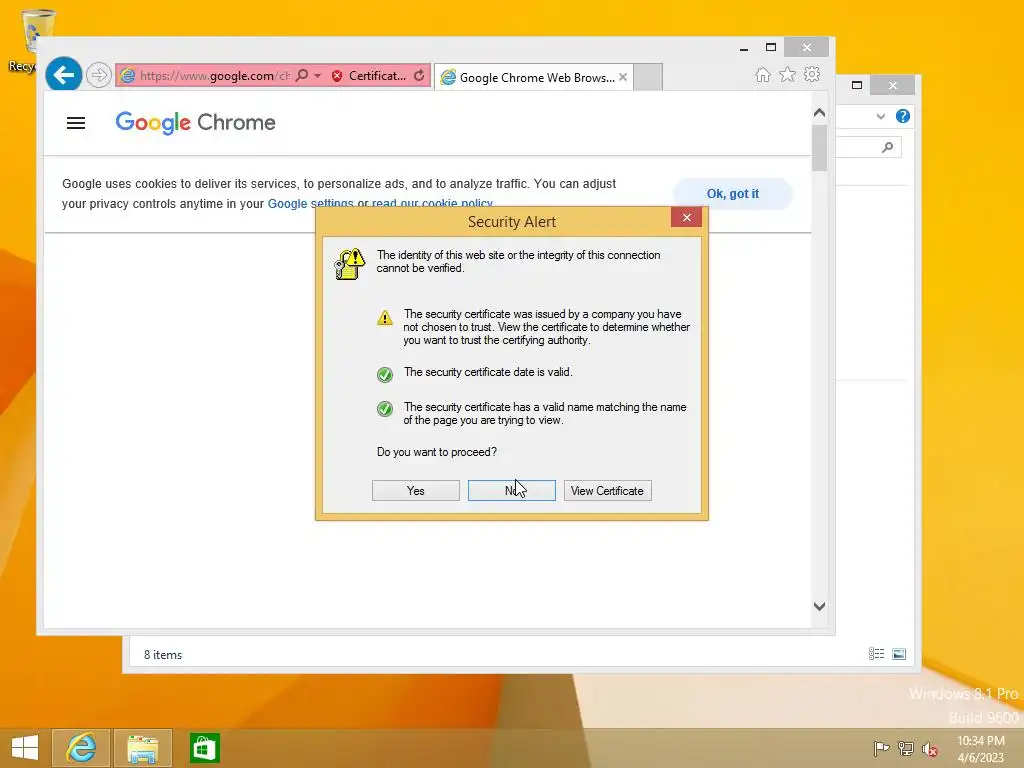This screenshot has width=1024, height=768.
Task: Open Windows Store from taskbar
Action: 204,748
